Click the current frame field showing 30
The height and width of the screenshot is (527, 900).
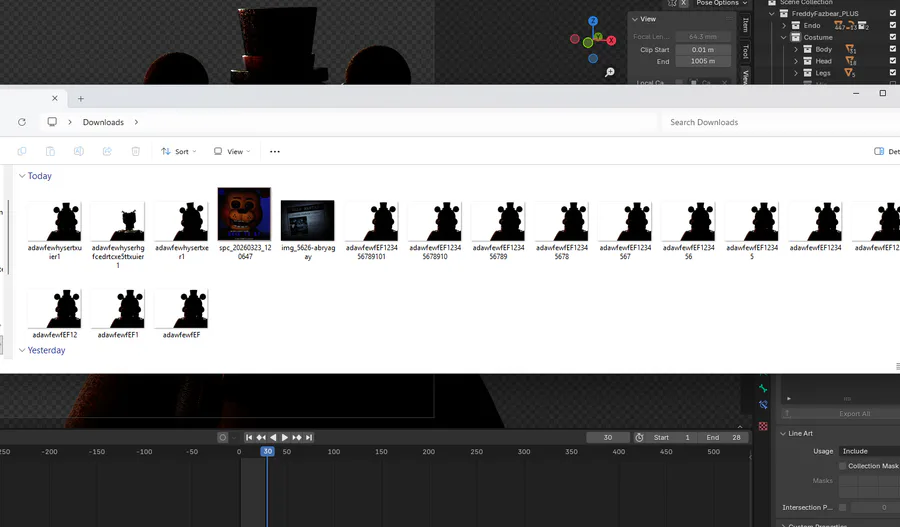608,437
